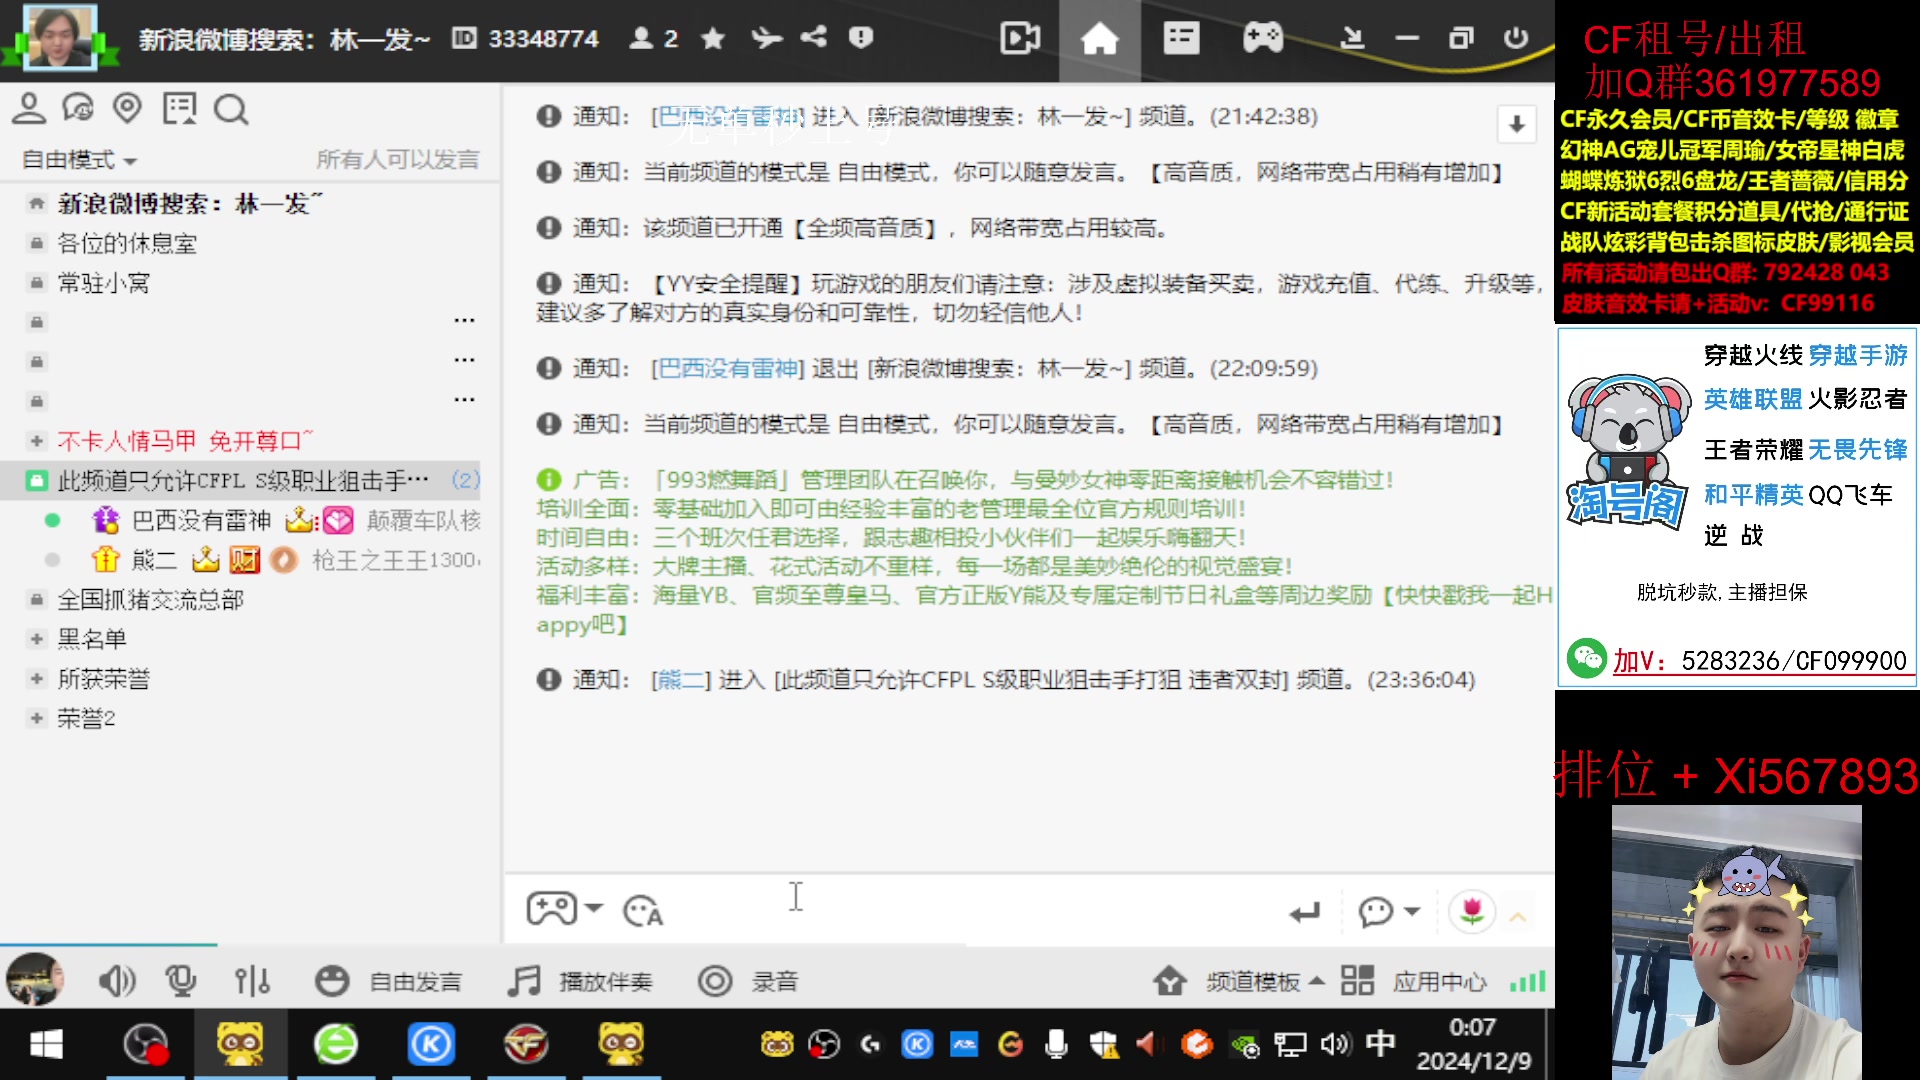Click the user avatar in bottom bar

[x=34, y=979]
